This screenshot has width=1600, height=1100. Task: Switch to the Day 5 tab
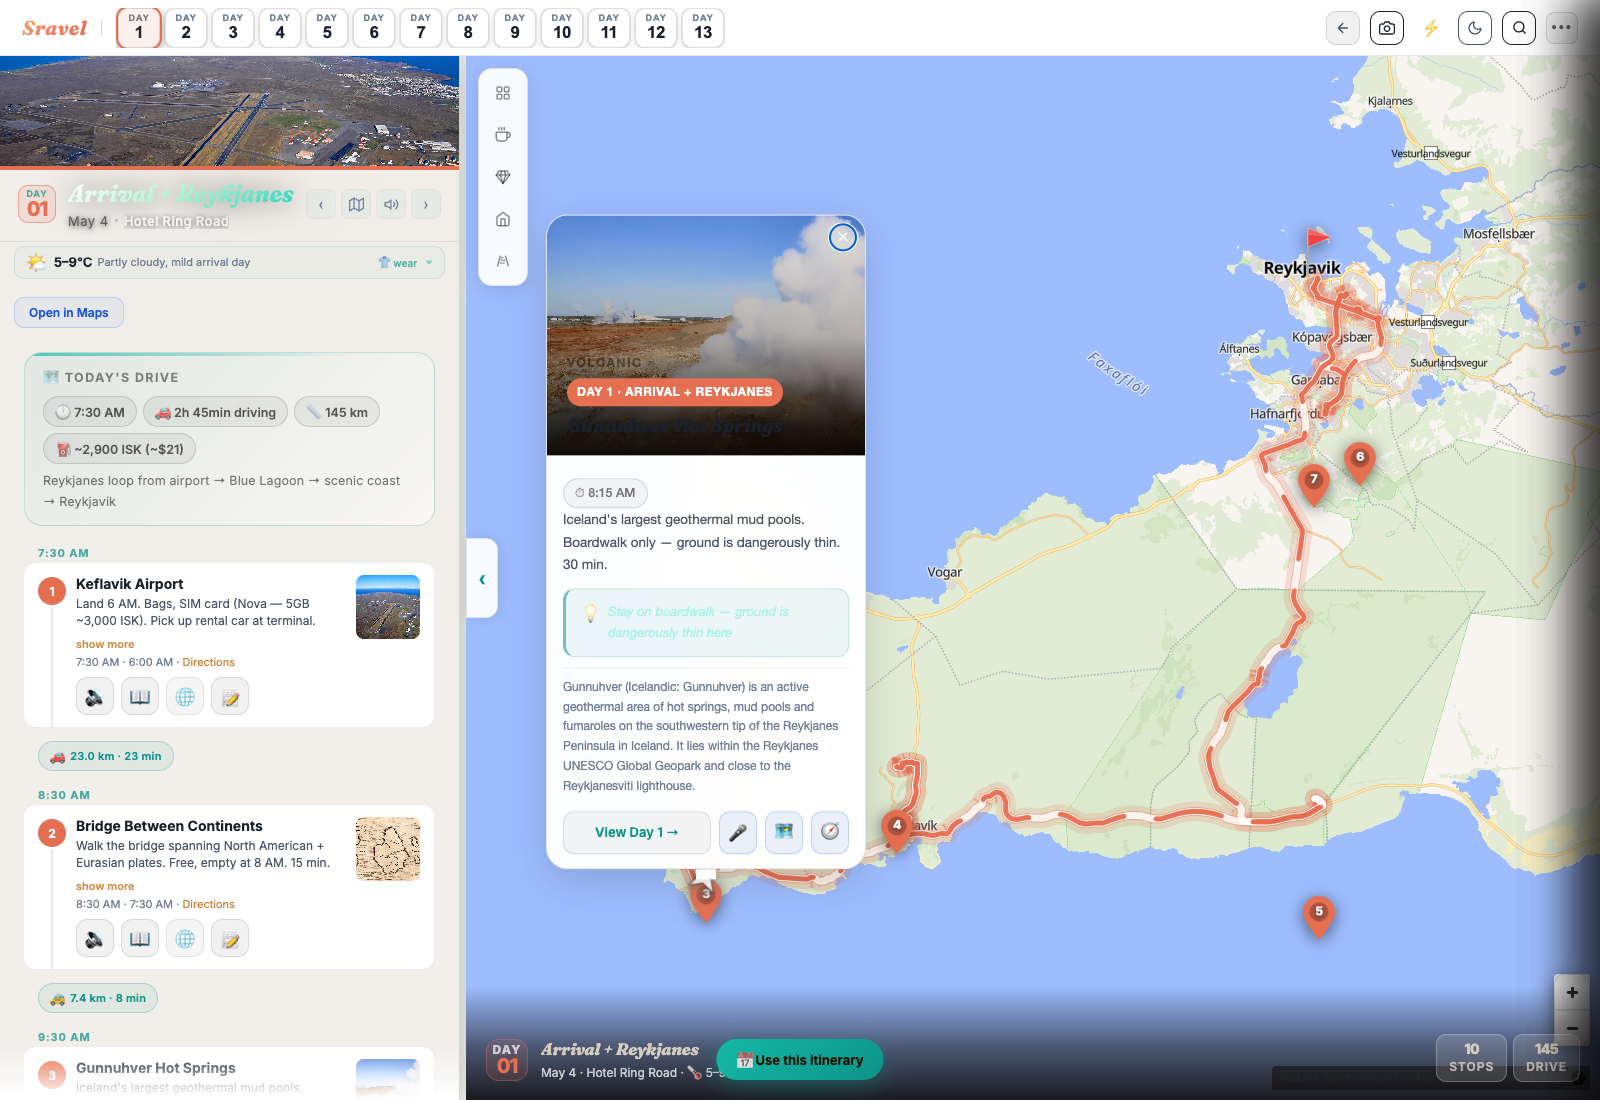click(327, 28)
